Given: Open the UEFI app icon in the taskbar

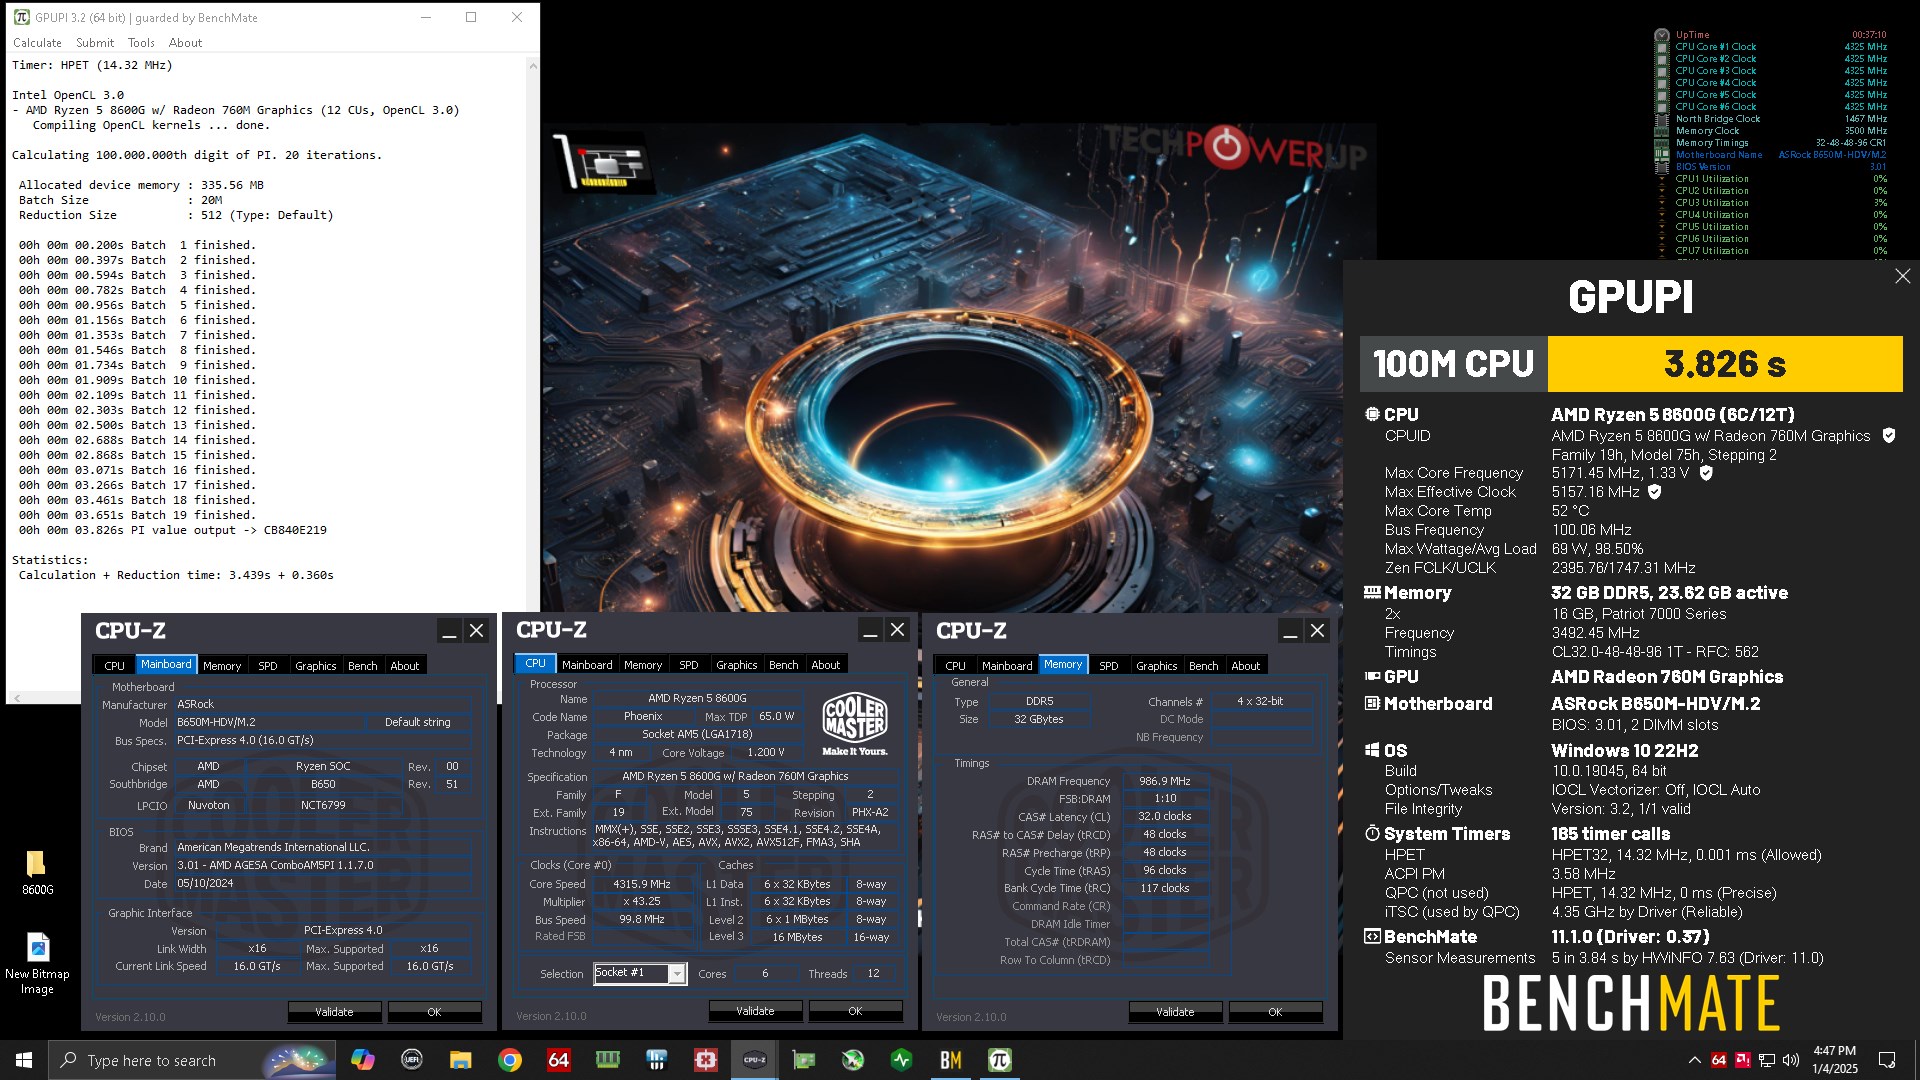Looking at the screenshot, I should point(411,1060).
